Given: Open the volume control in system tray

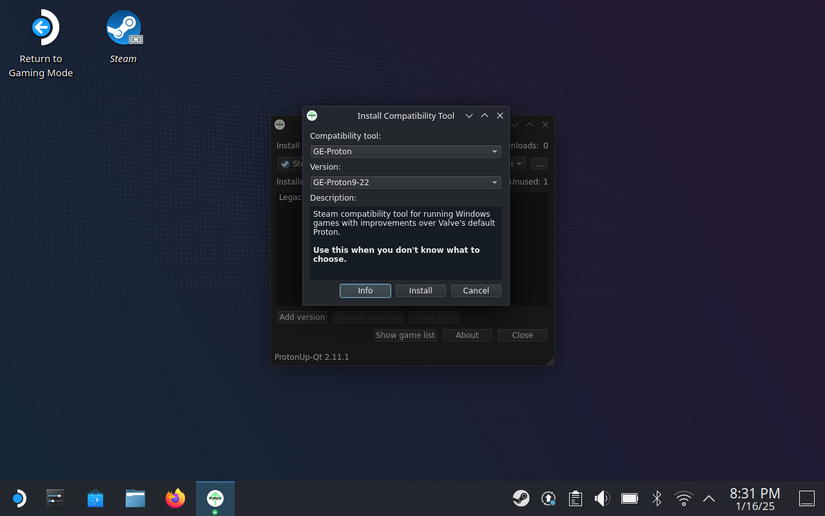Looking at the screenshot, I should pos(602,498).
